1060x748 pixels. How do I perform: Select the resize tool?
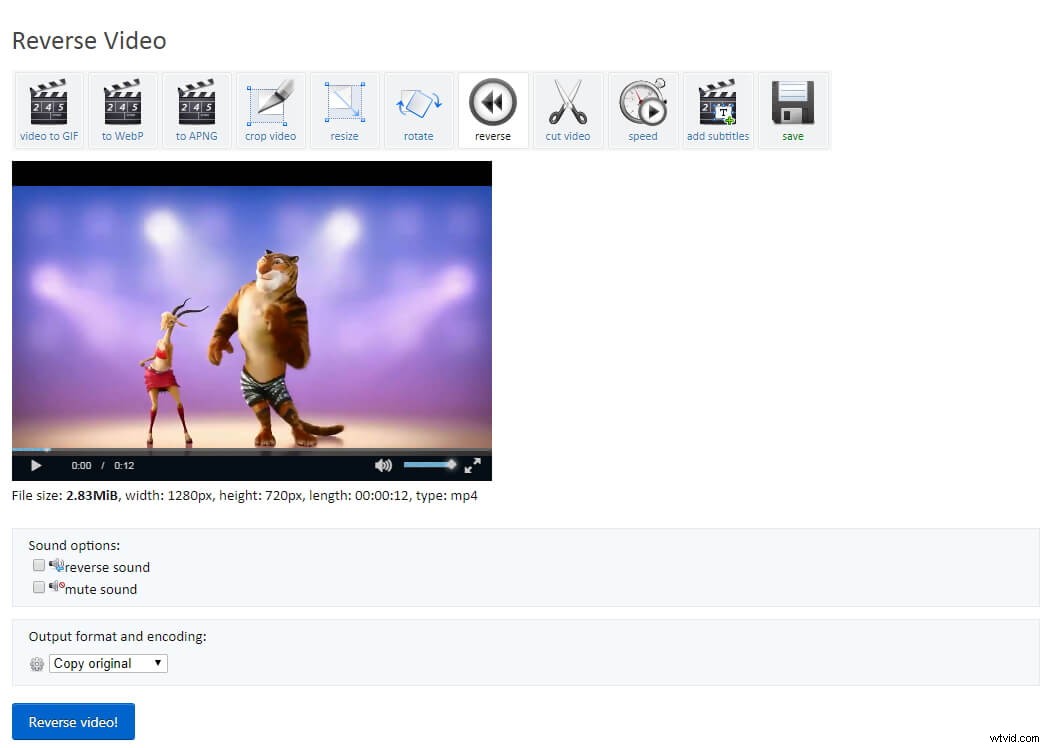tap(344, 108)
